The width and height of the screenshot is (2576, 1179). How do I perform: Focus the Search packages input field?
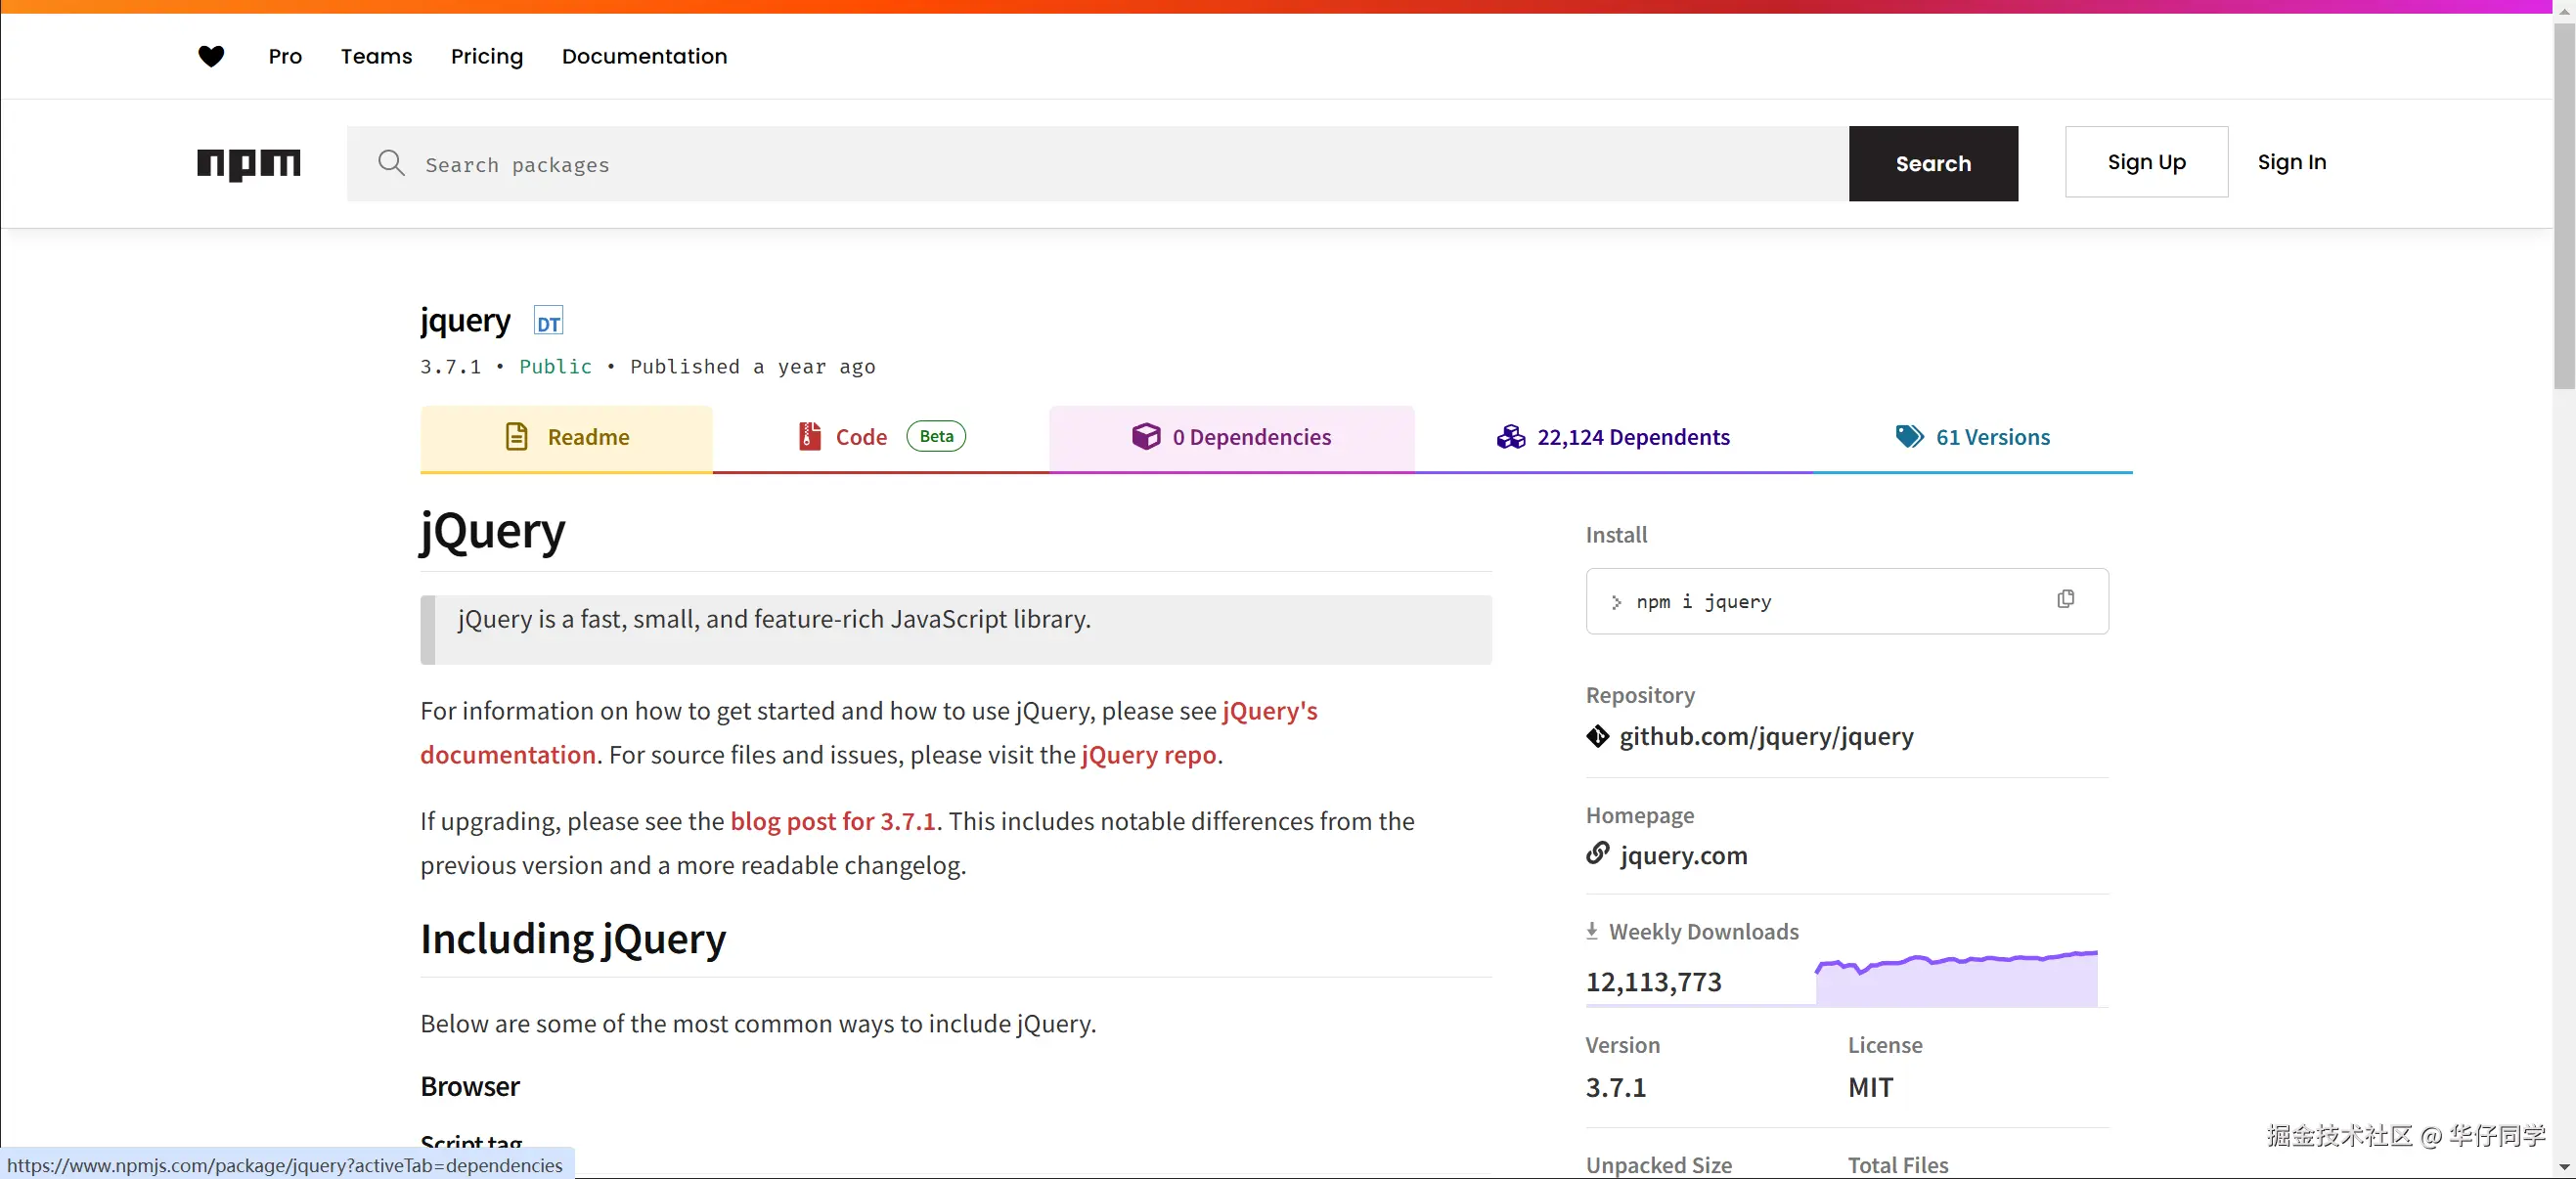(1100, 164)
